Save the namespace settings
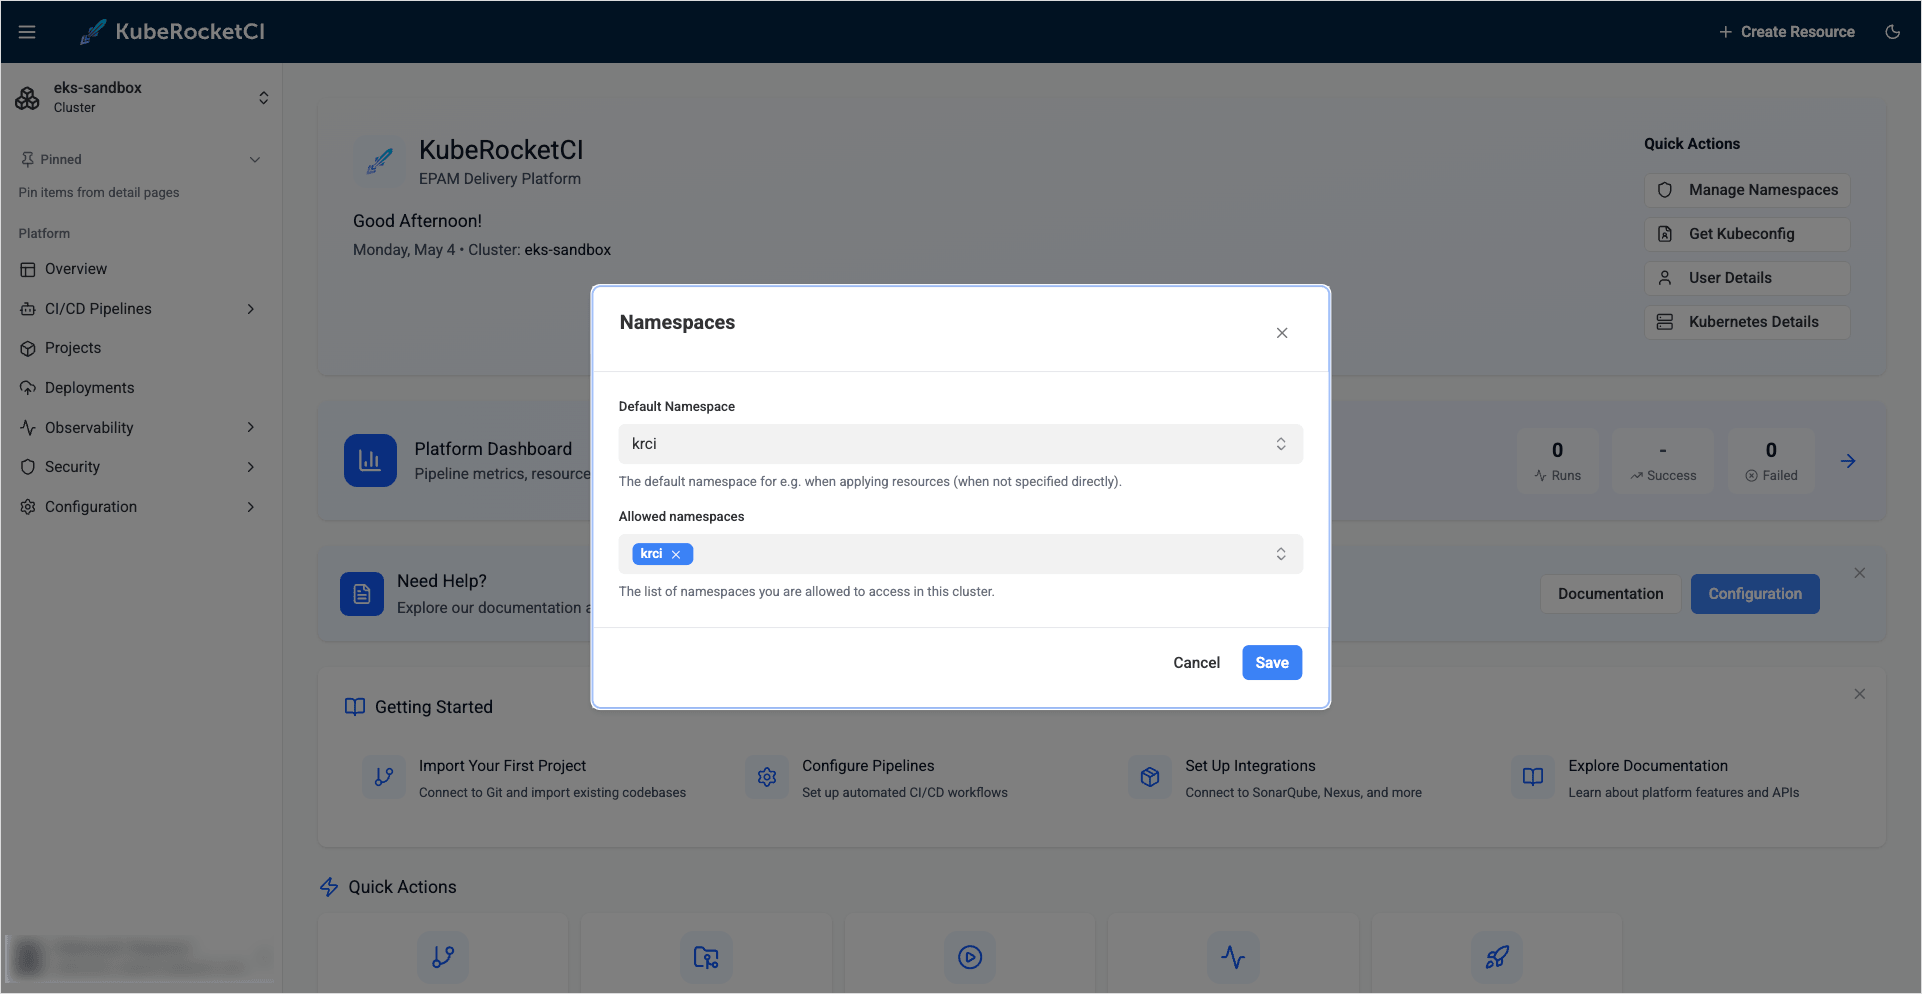 1272,663
